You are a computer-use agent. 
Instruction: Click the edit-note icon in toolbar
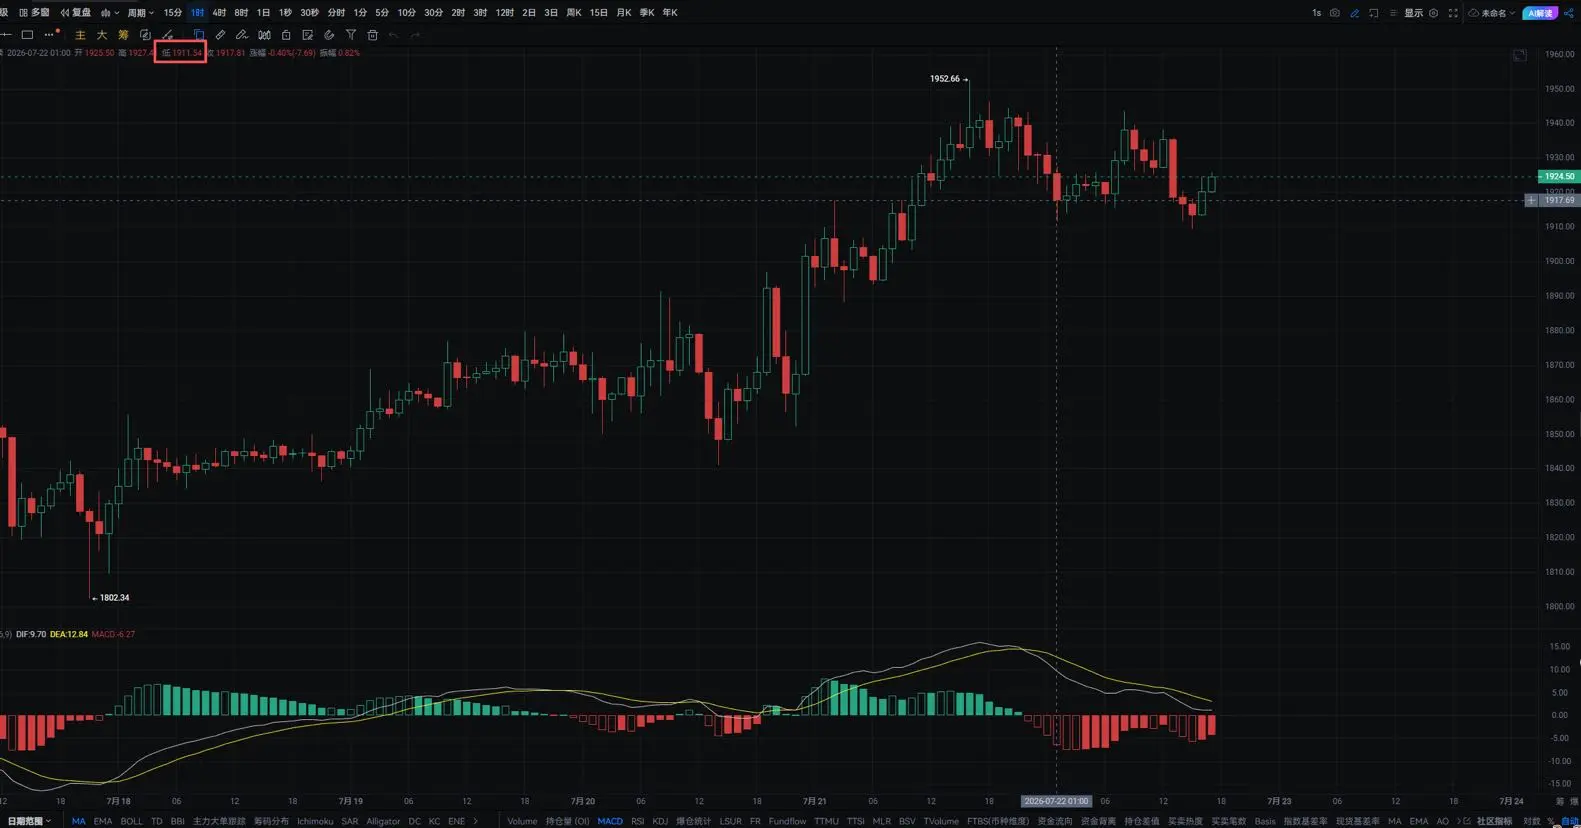pyautogui.click(x=308, y=35)
